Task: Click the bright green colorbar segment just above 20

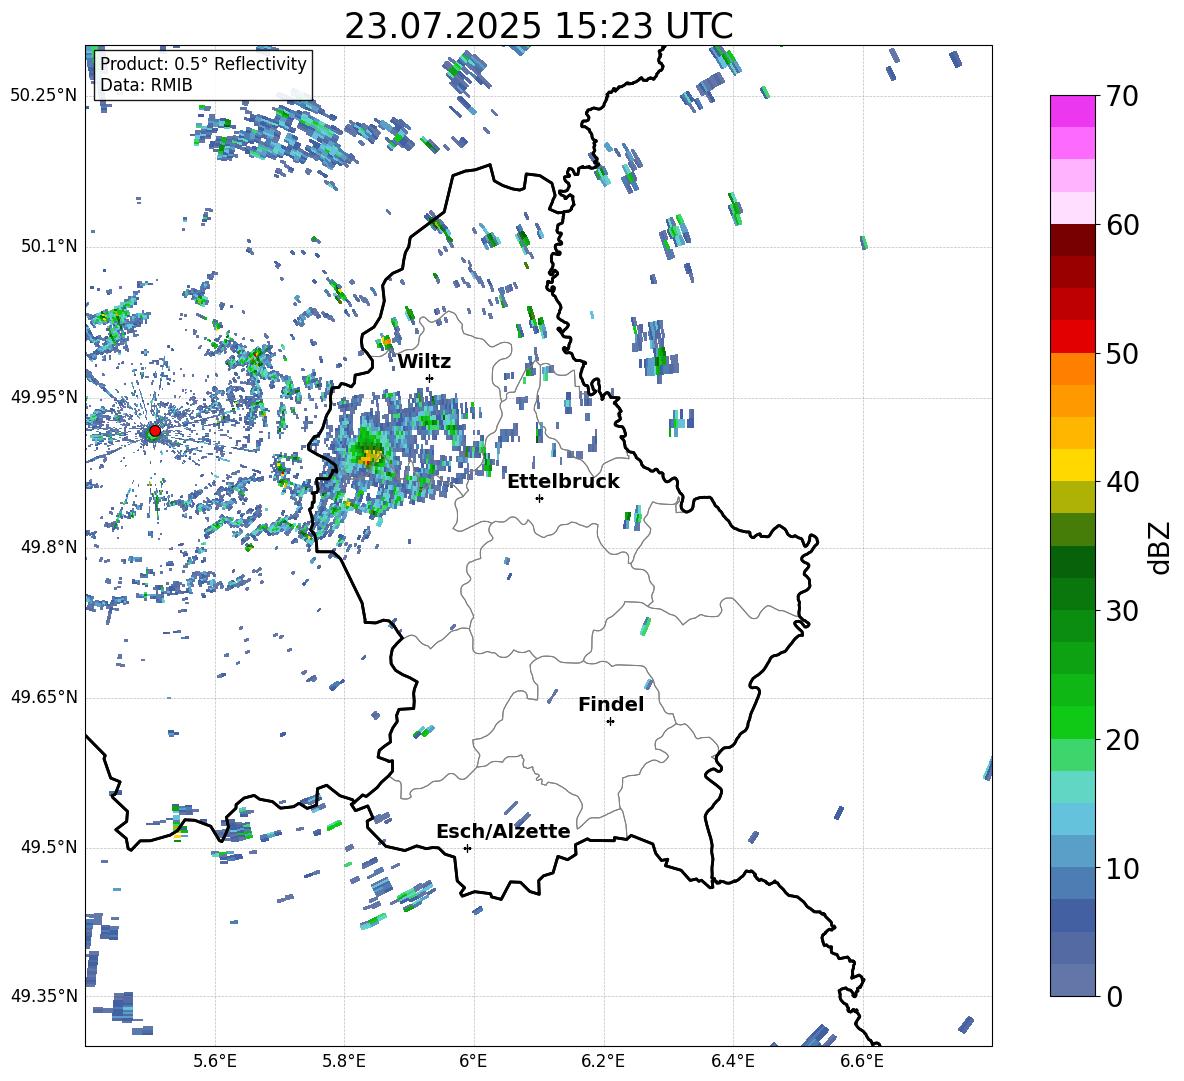Action: tap(1072, 722)
